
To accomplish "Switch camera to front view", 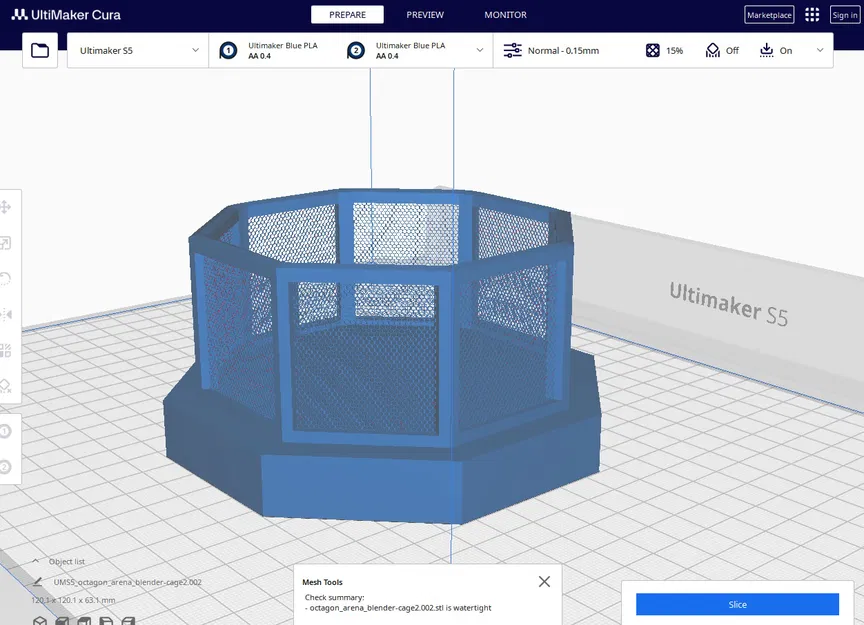I will 62,621.
